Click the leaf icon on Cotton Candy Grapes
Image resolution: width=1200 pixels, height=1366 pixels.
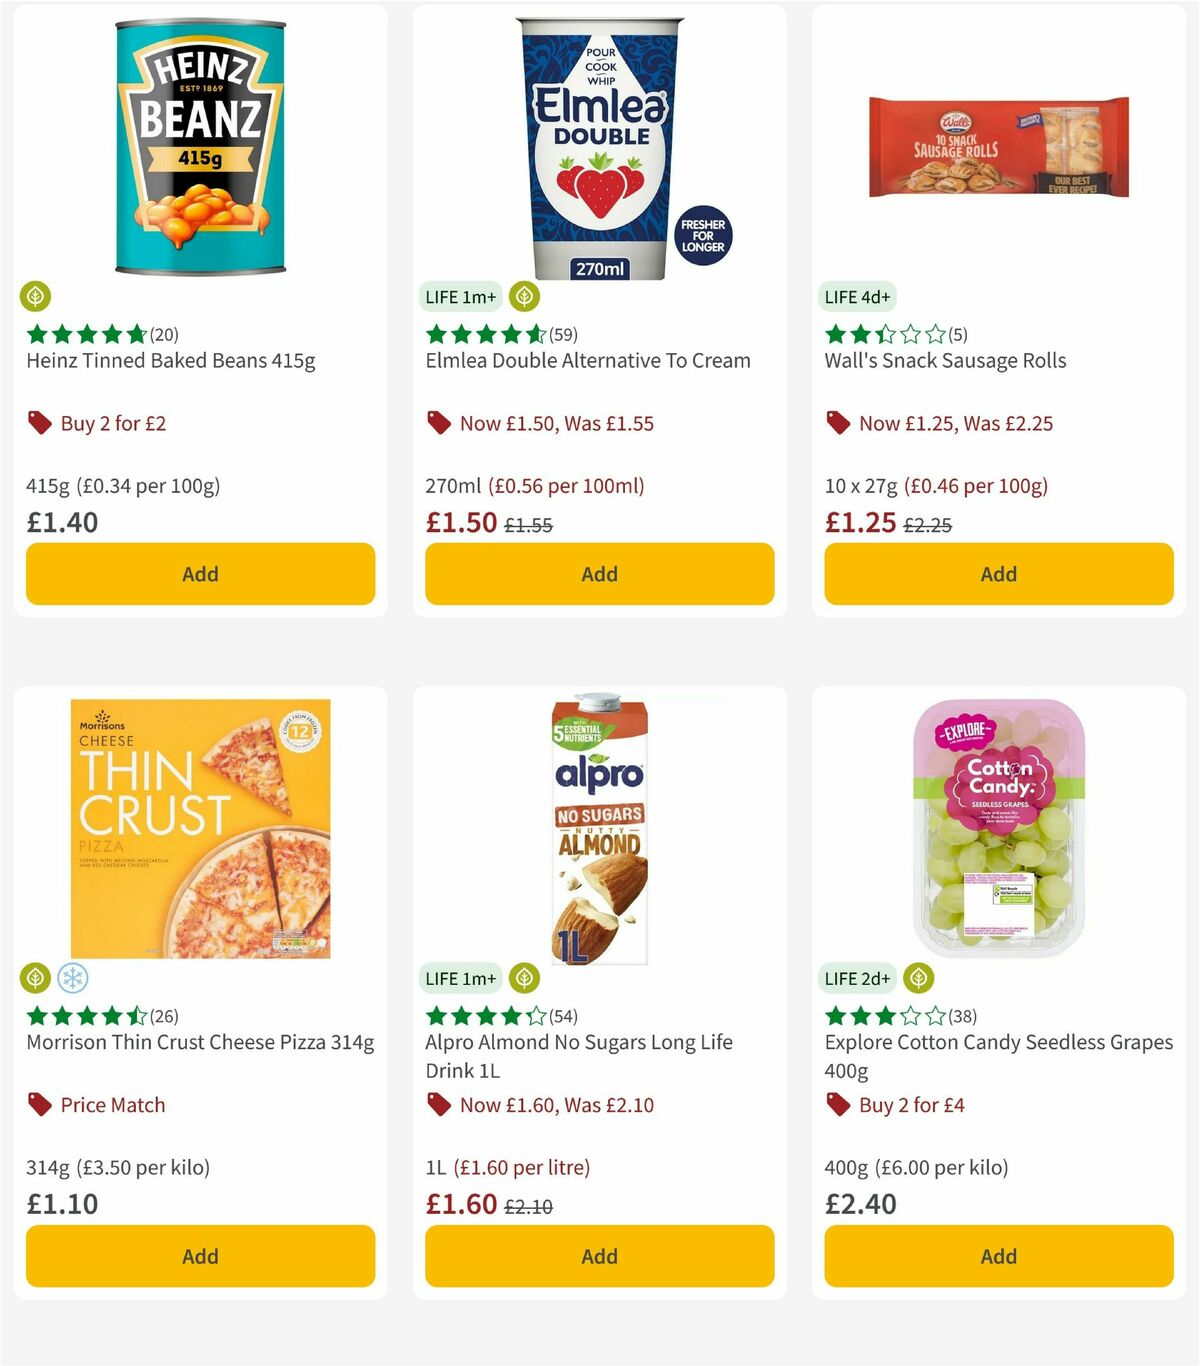point(916,978)
